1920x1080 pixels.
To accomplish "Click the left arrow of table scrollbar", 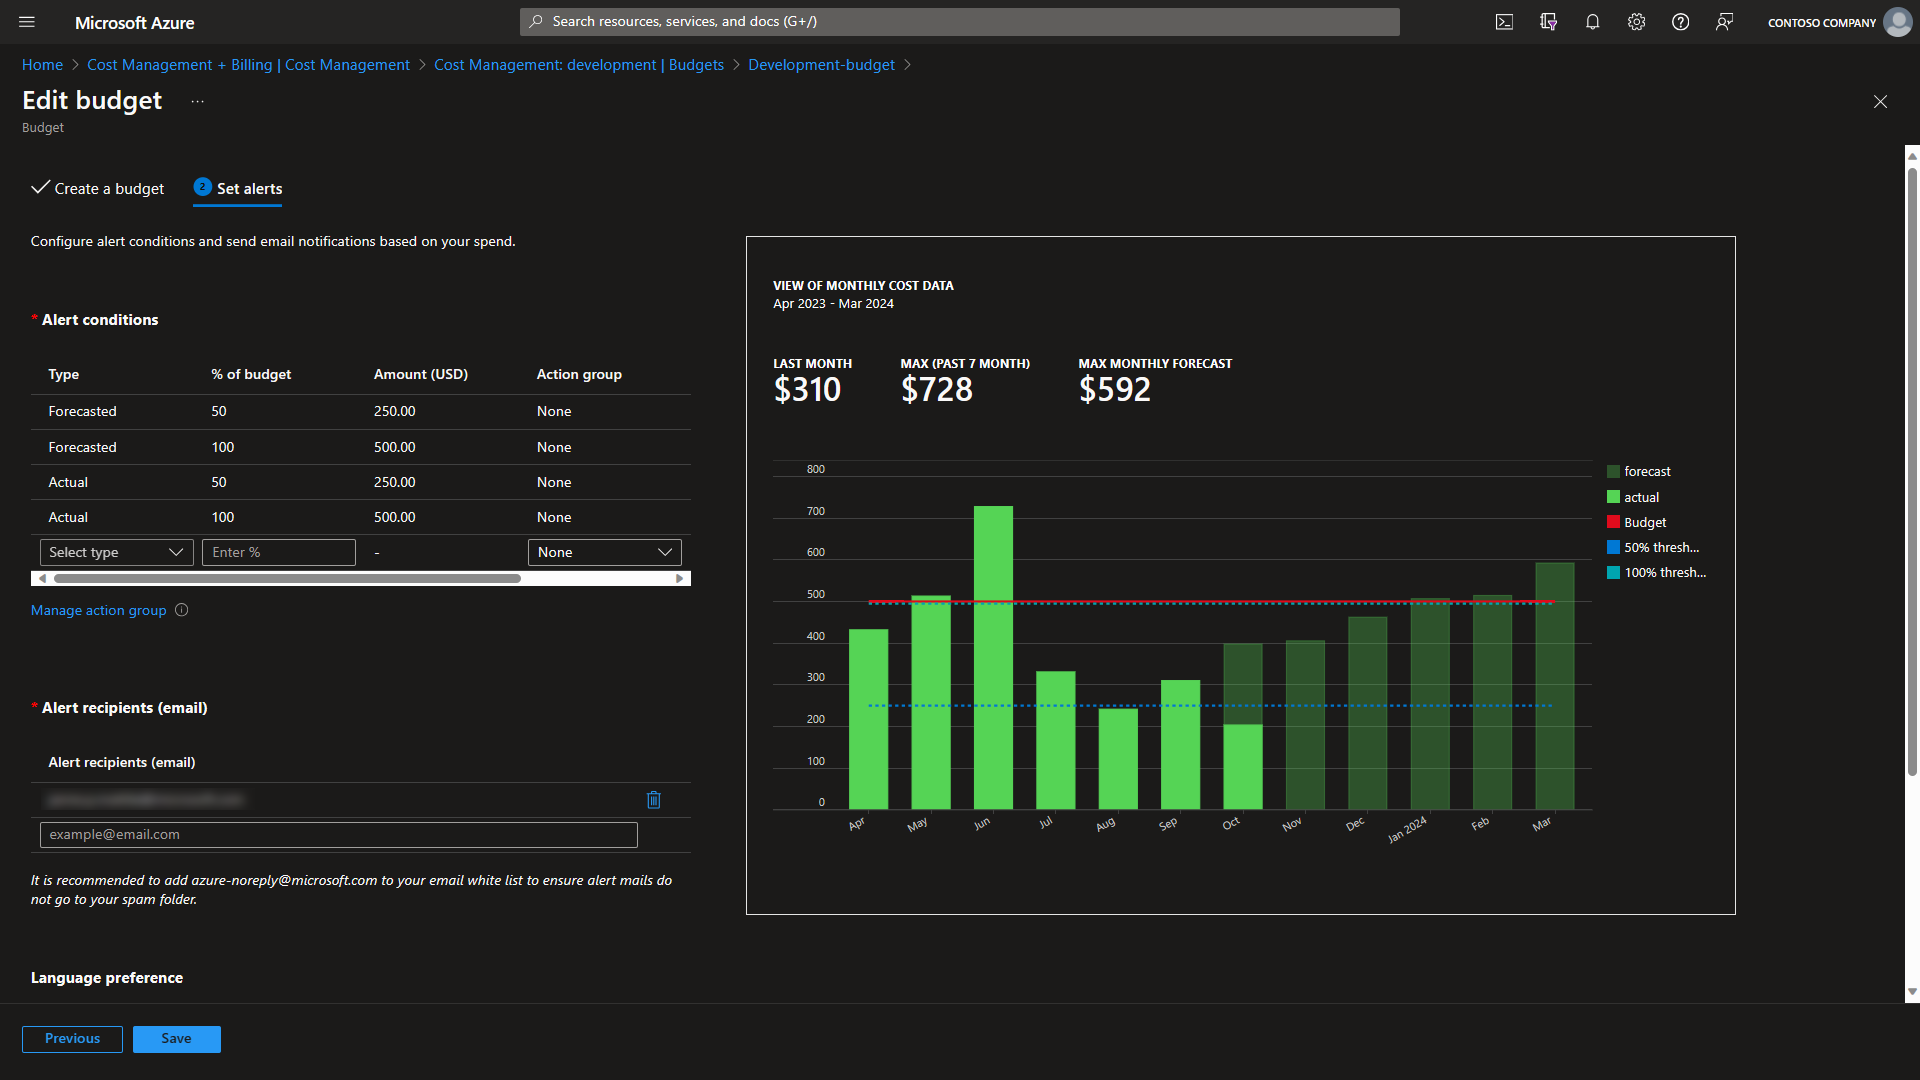I will click(41, 578).
